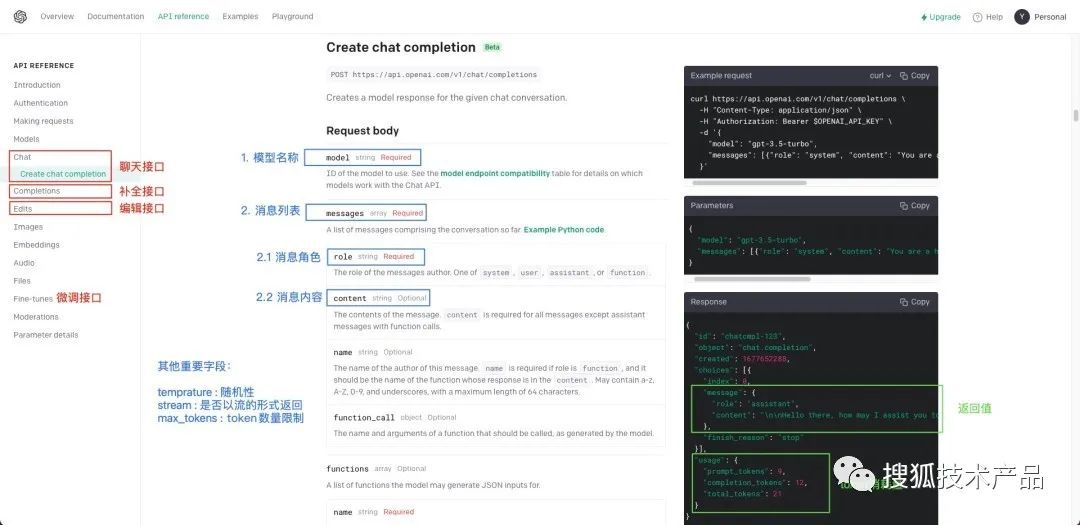Image resolution: width=1080 pixels, height=525 pixels.
Task: Open the Overview page
Action: tap(57, 17)
